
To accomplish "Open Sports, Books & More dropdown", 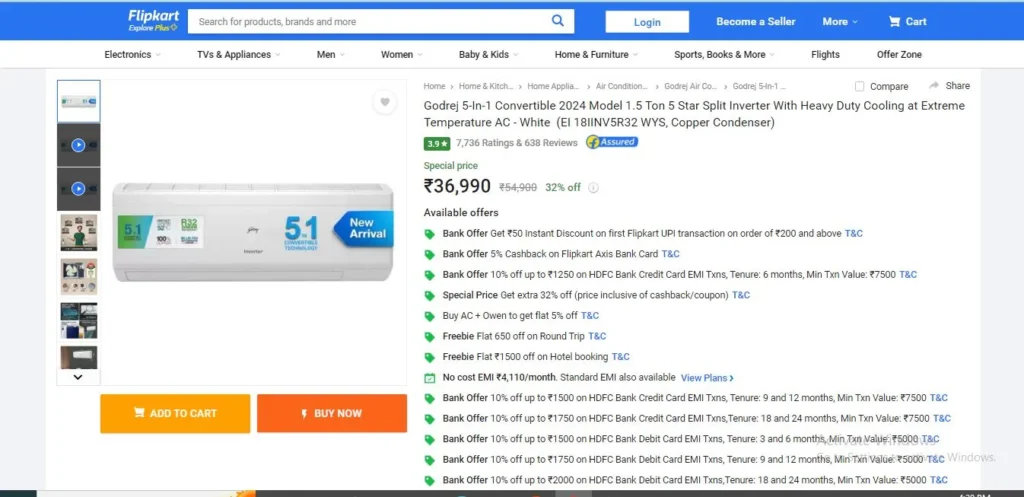I will 724,55.
